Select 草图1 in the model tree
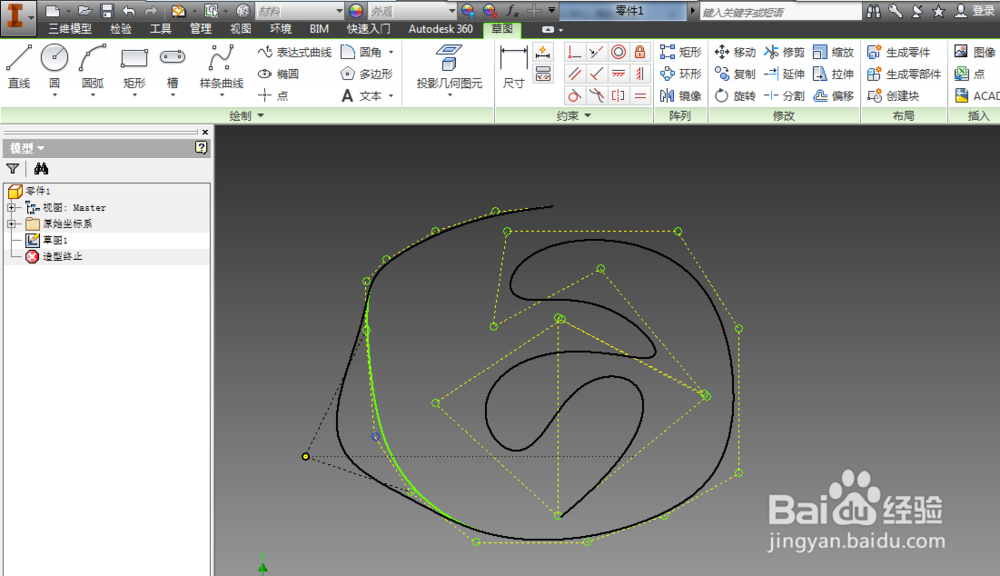 47,240
